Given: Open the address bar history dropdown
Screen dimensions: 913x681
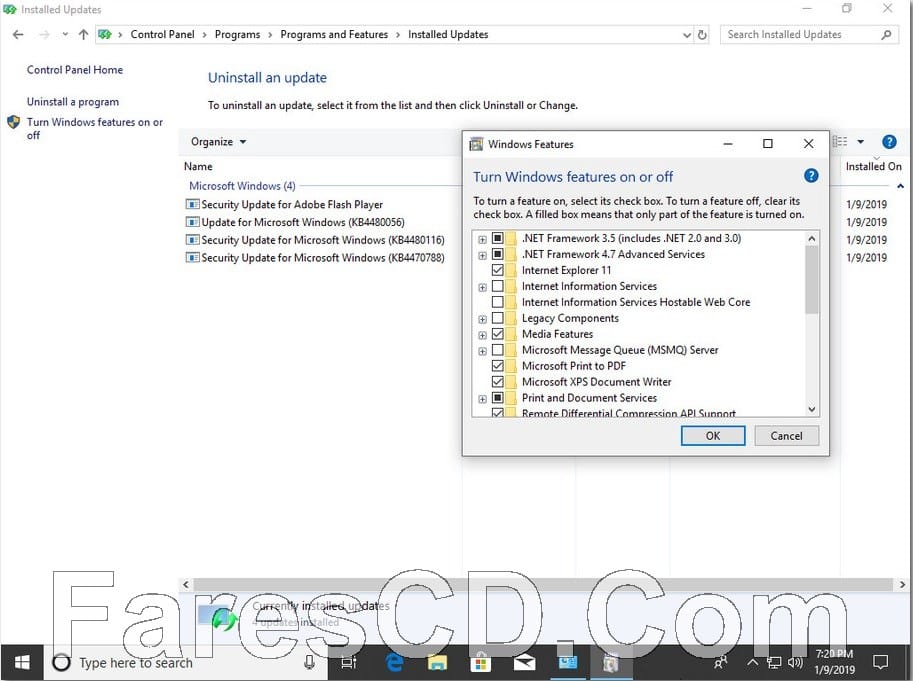Looking at the screenshot, I should (686, 35).
